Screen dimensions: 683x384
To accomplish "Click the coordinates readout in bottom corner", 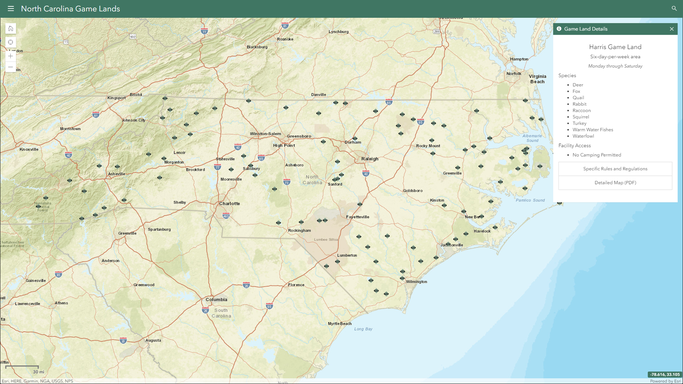I will click(x=665, y=374).
